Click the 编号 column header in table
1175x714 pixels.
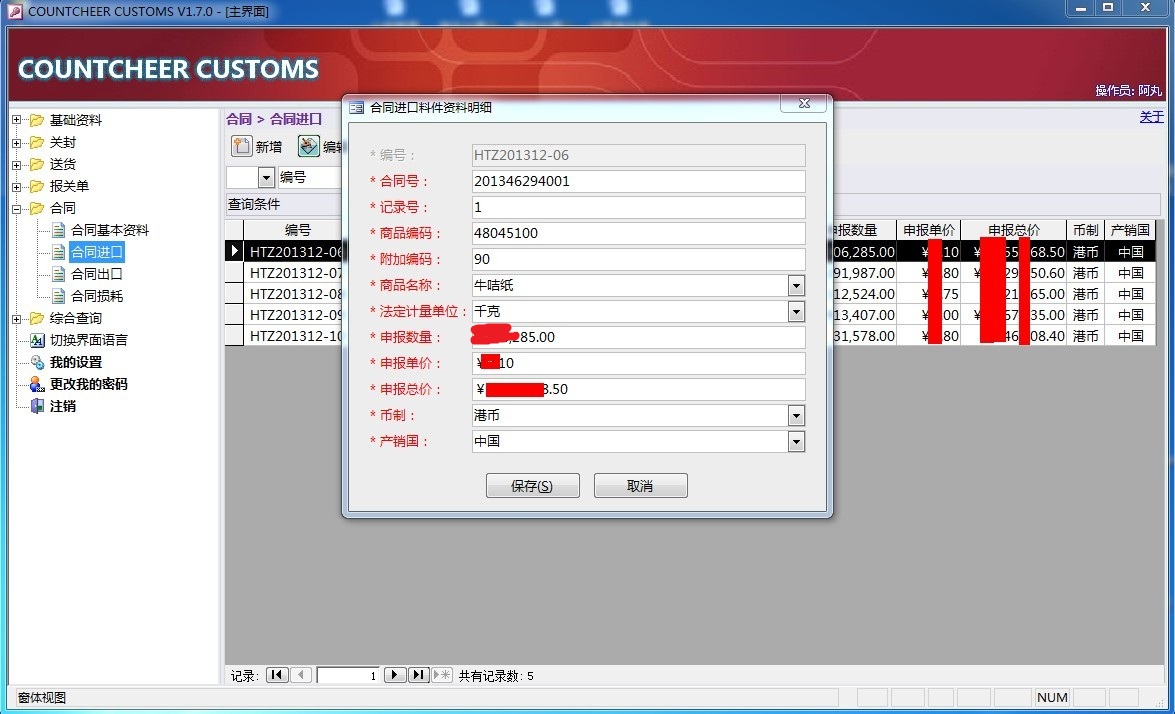tap(297, 230)
